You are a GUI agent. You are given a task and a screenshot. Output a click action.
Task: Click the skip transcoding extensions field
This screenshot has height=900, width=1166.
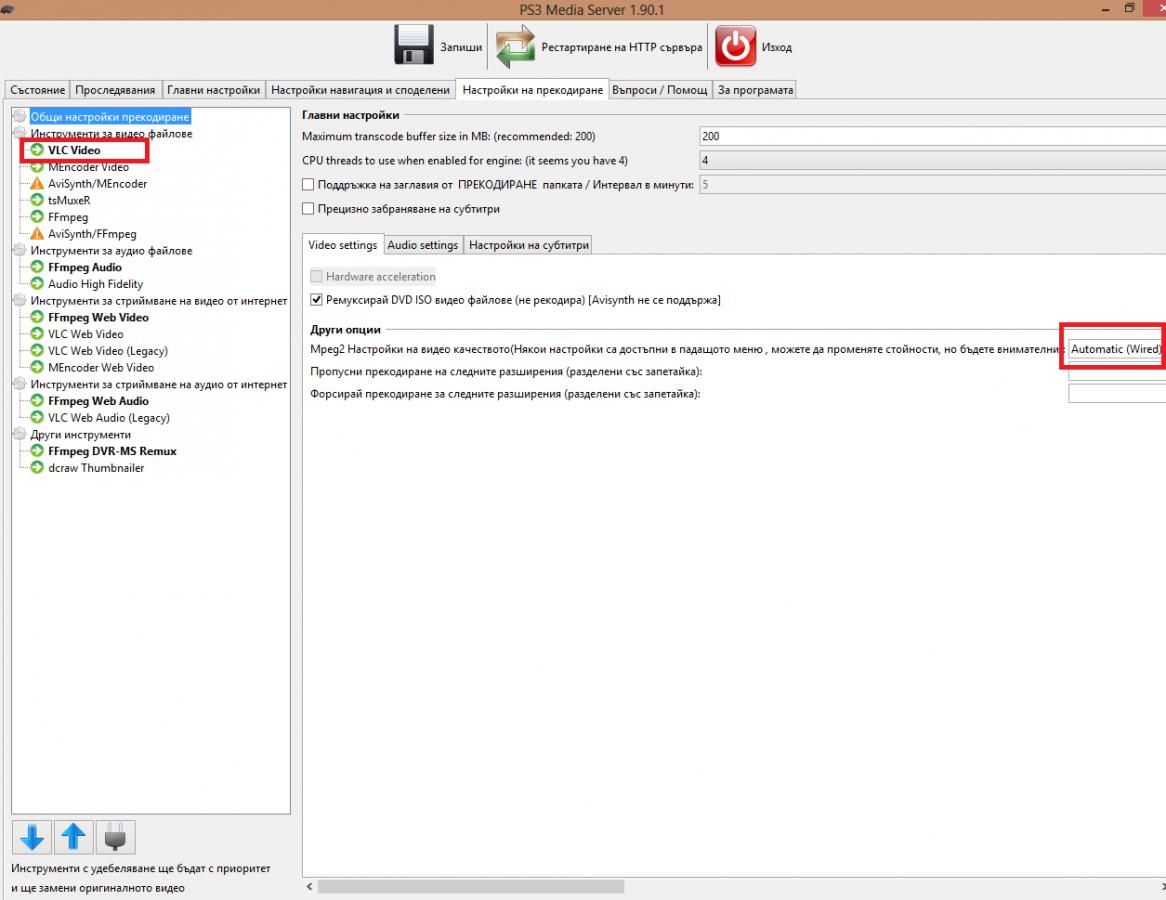[x=1116, y=372]
